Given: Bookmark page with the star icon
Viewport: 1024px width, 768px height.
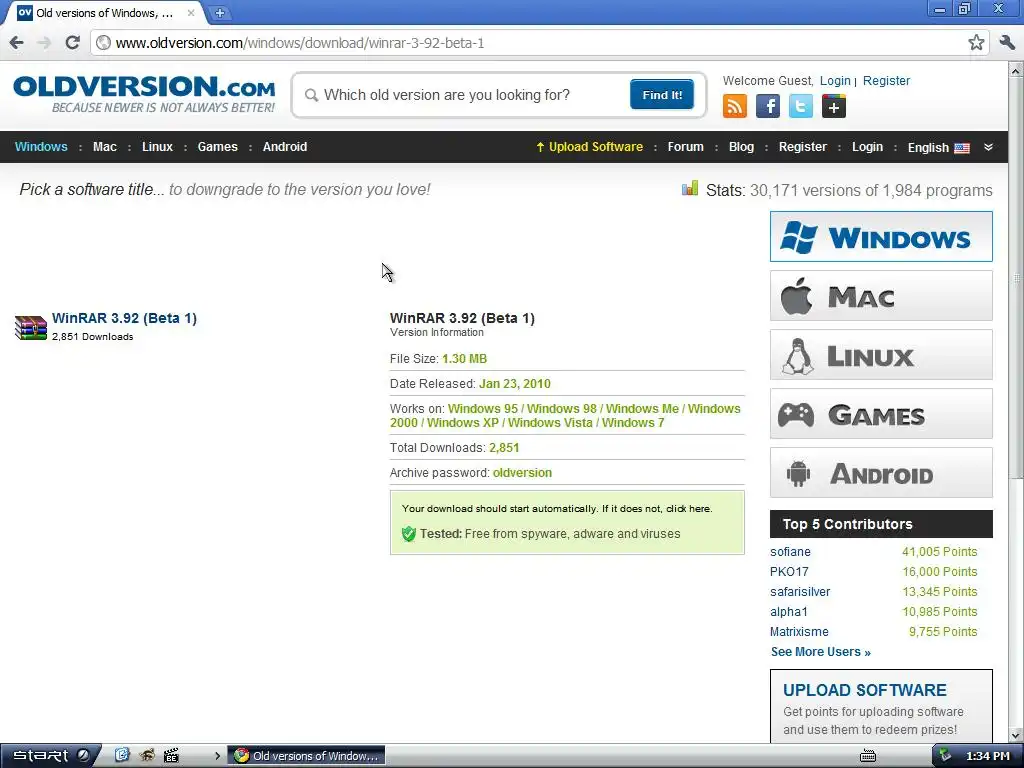Looking at the screenshot, I should point(976,43).
